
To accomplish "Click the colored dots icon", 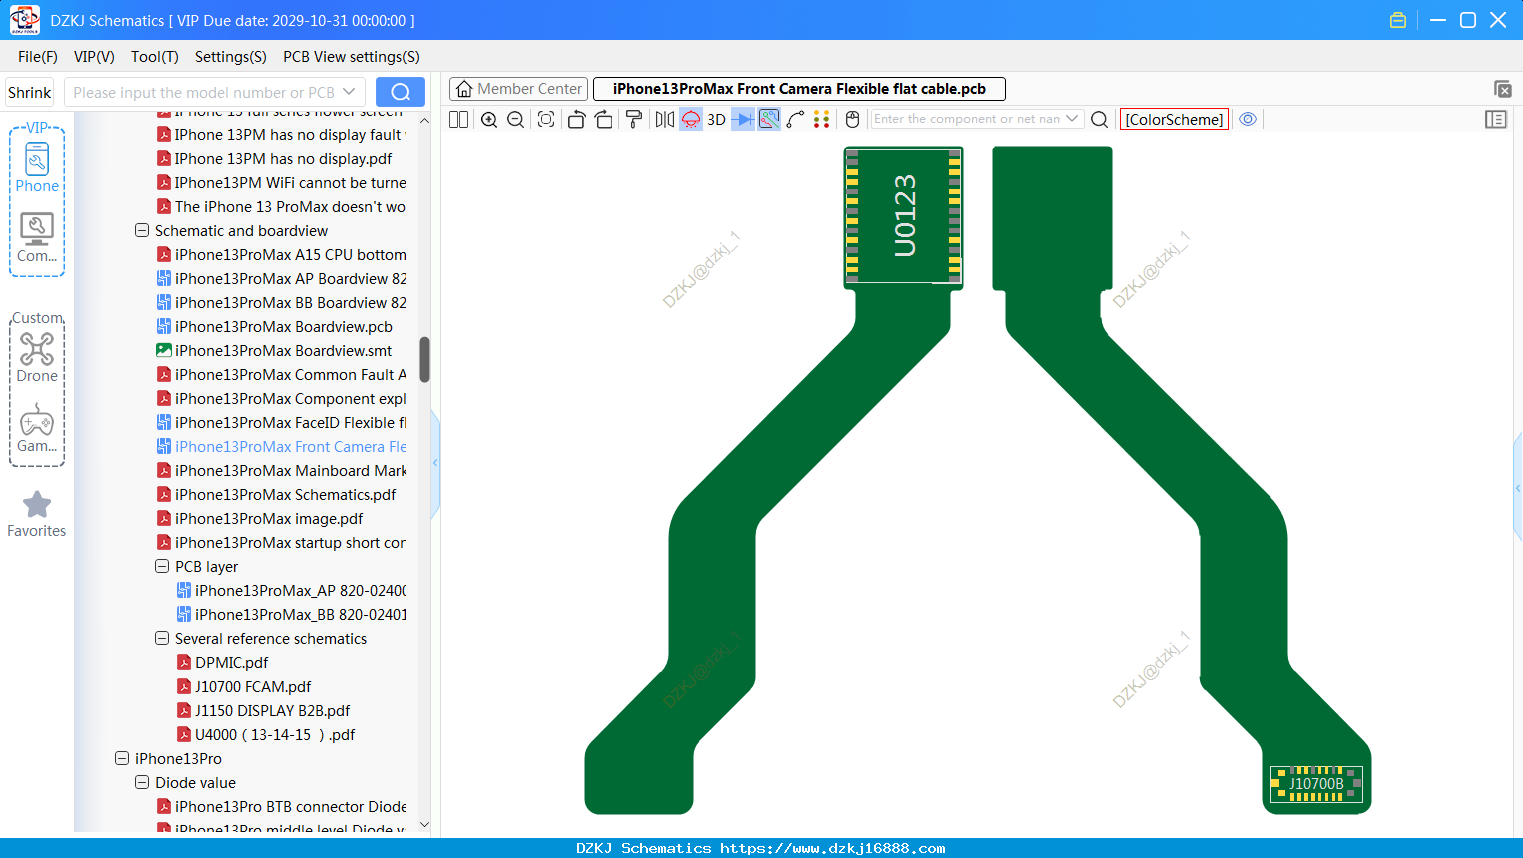I will [x=821, y=119].
